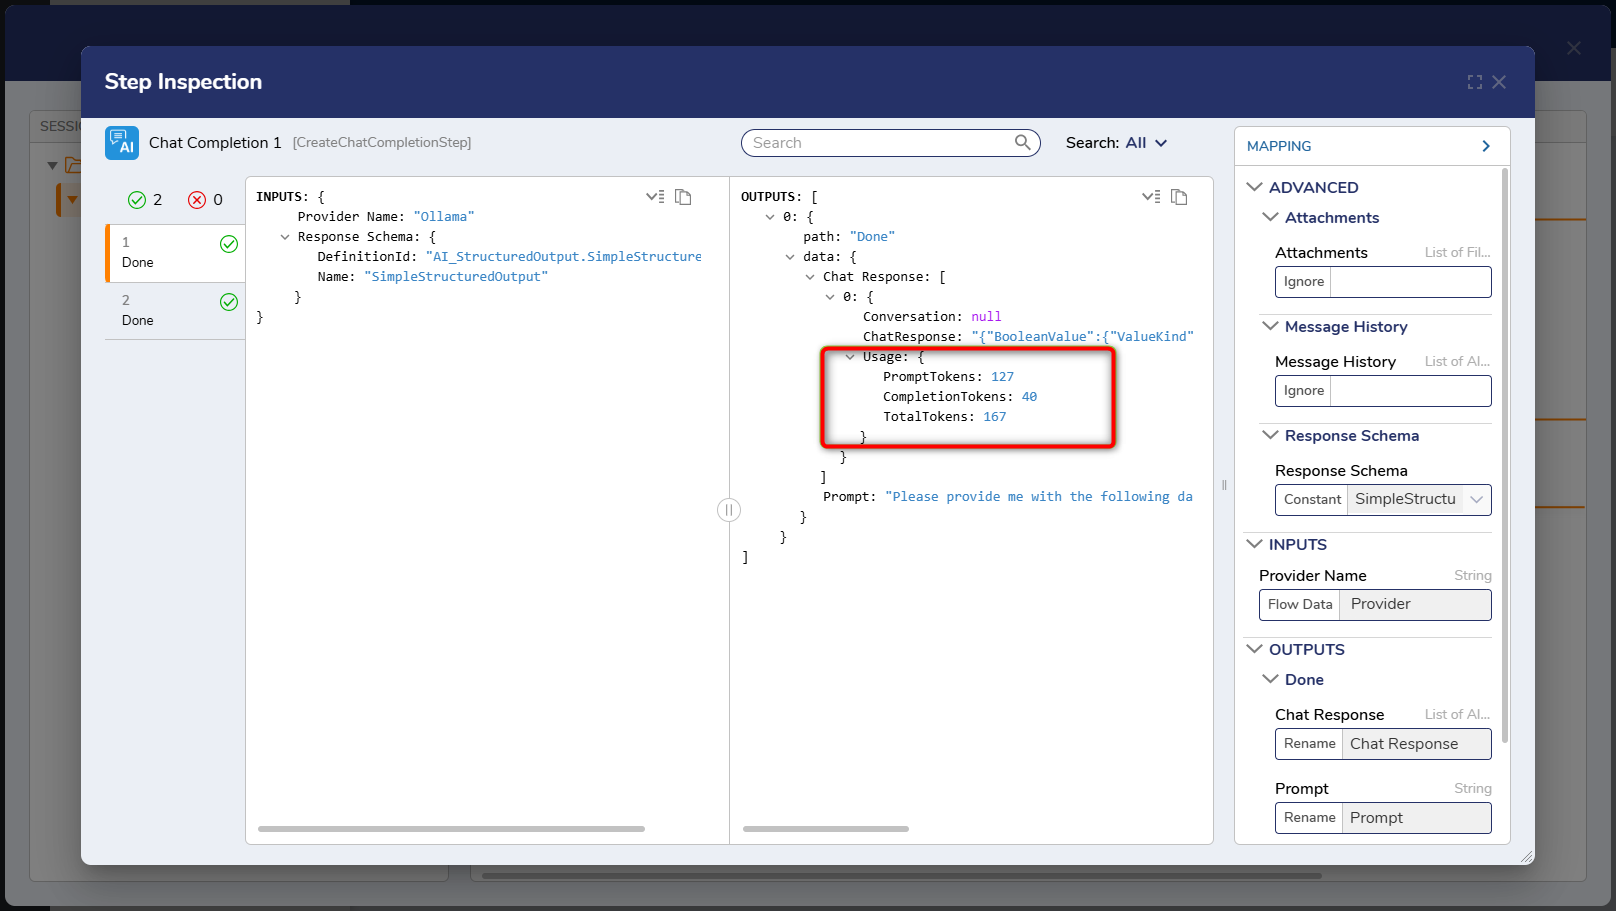Click the Rename button for Chat Response
This screenshot has width=1616, height=911.
click(x=1309, y=744)
